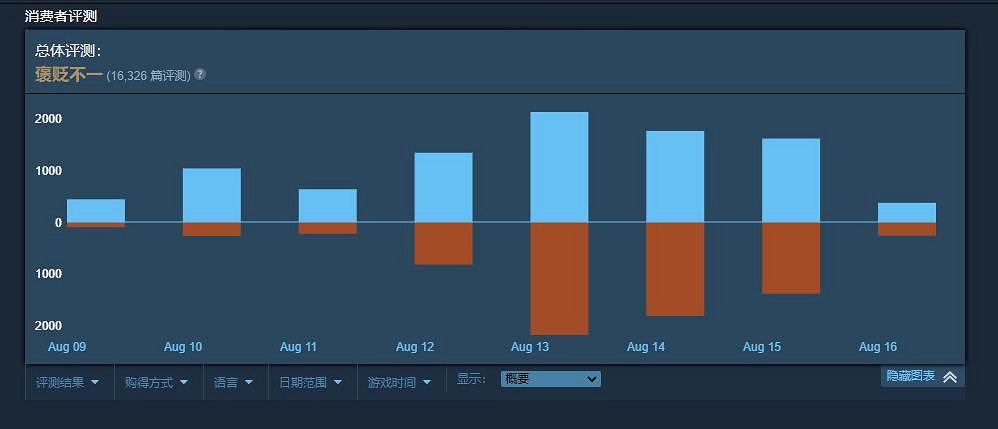
Task: Open the 语言 filter dropdown
Action: click(x=234, y=382)
